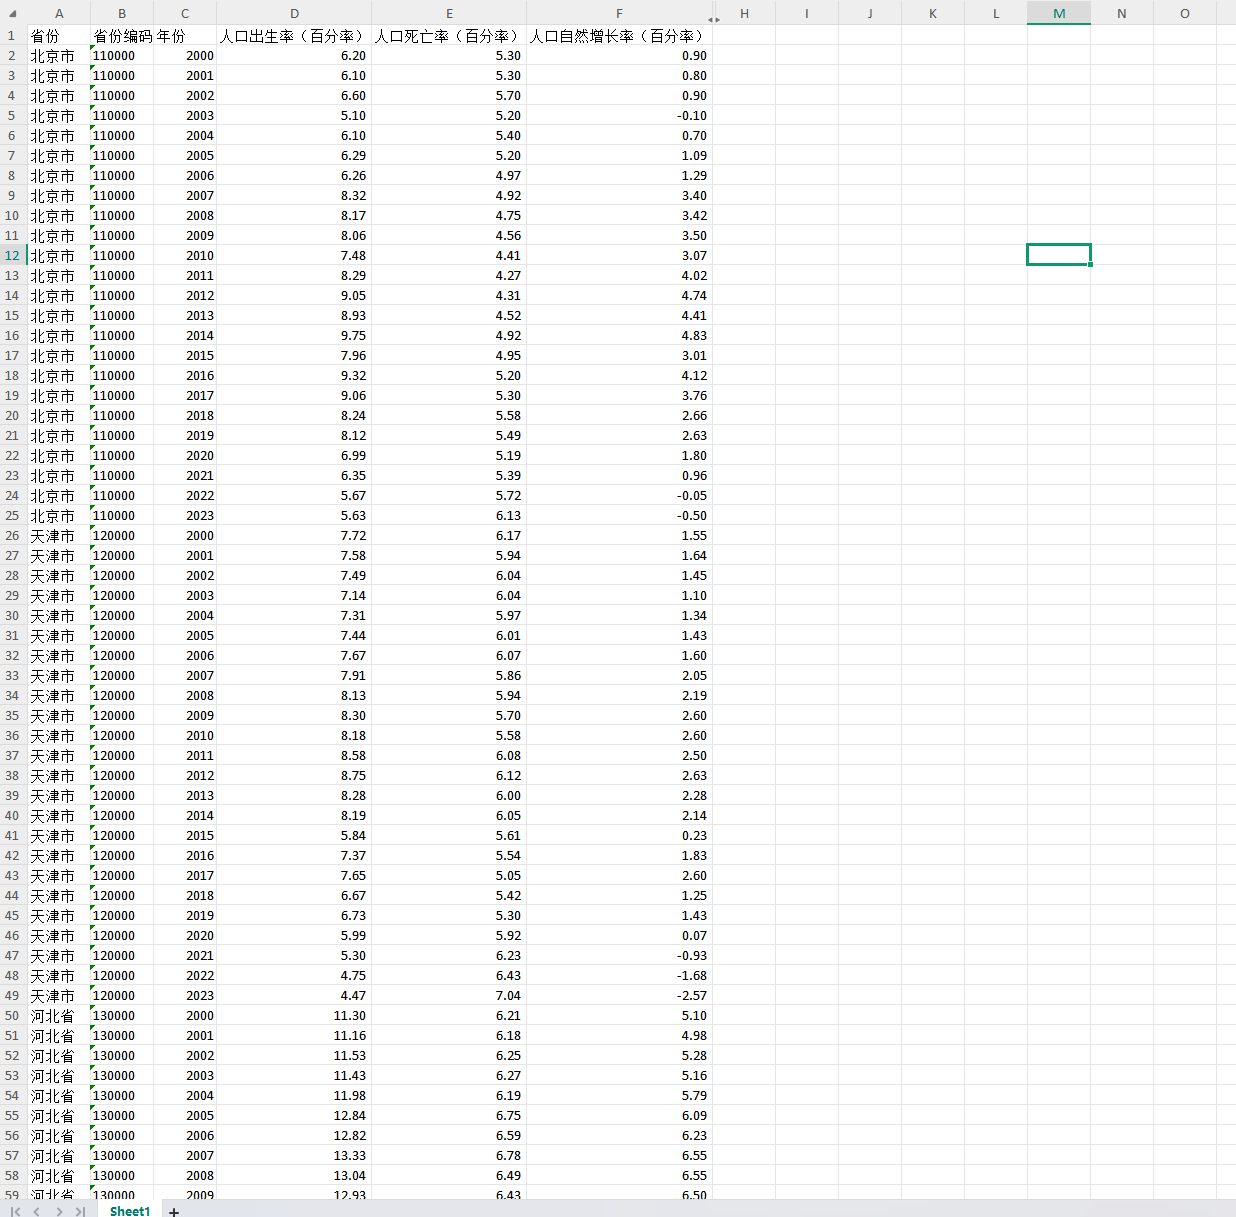This screenshot has height=1217, width=1236.
Task: Select column B header
Action: [122, 13]
